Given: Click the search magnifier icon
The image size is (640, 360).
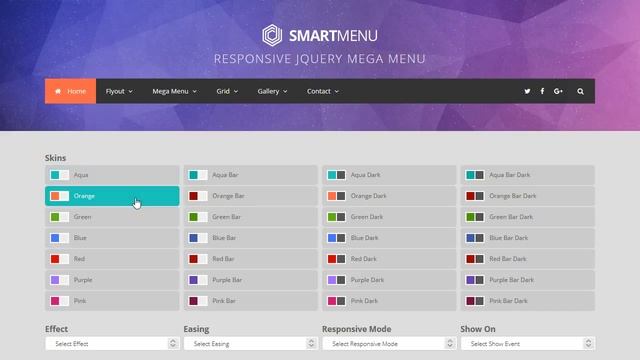Looking at the screenshot, I should coord(580,91).
